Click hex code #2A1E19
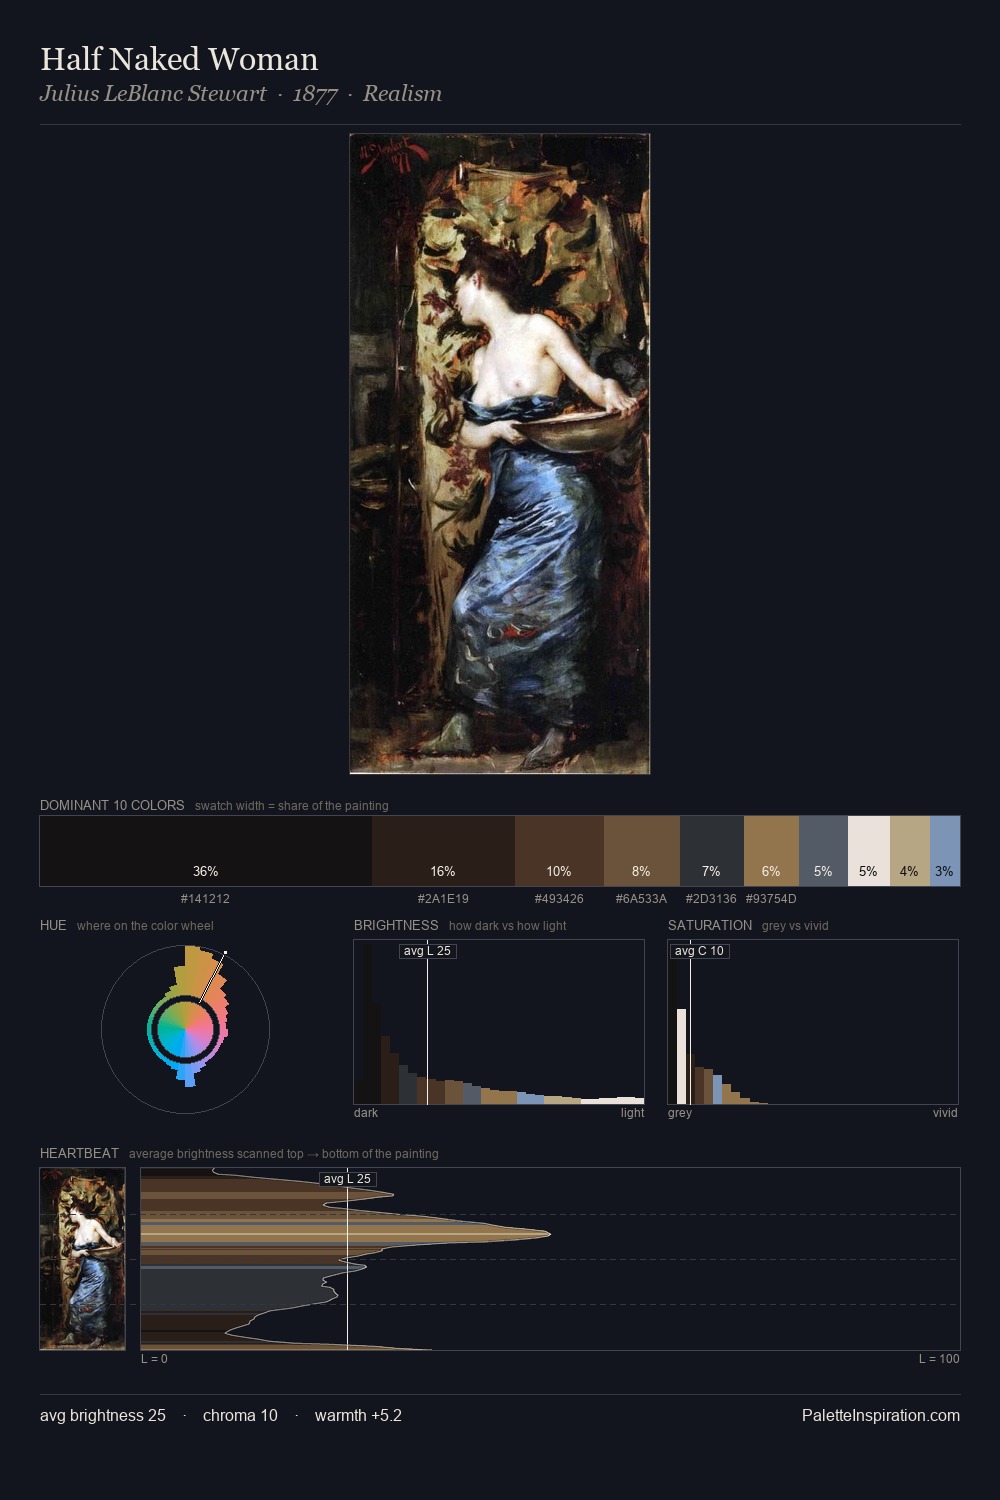The height and width of the screenshot is (1500, 1000). (x=443, y=899)
